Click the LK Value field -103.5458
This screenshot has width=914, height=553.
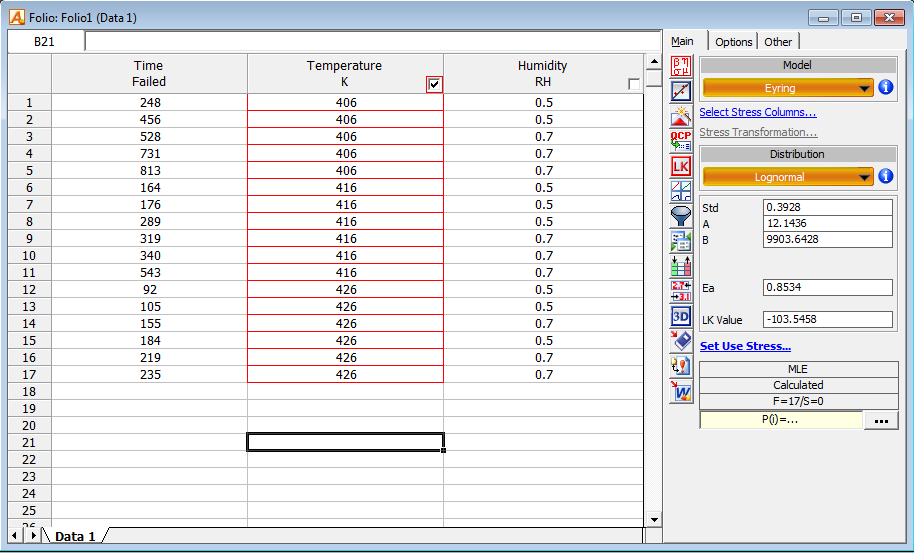[828, 319]
